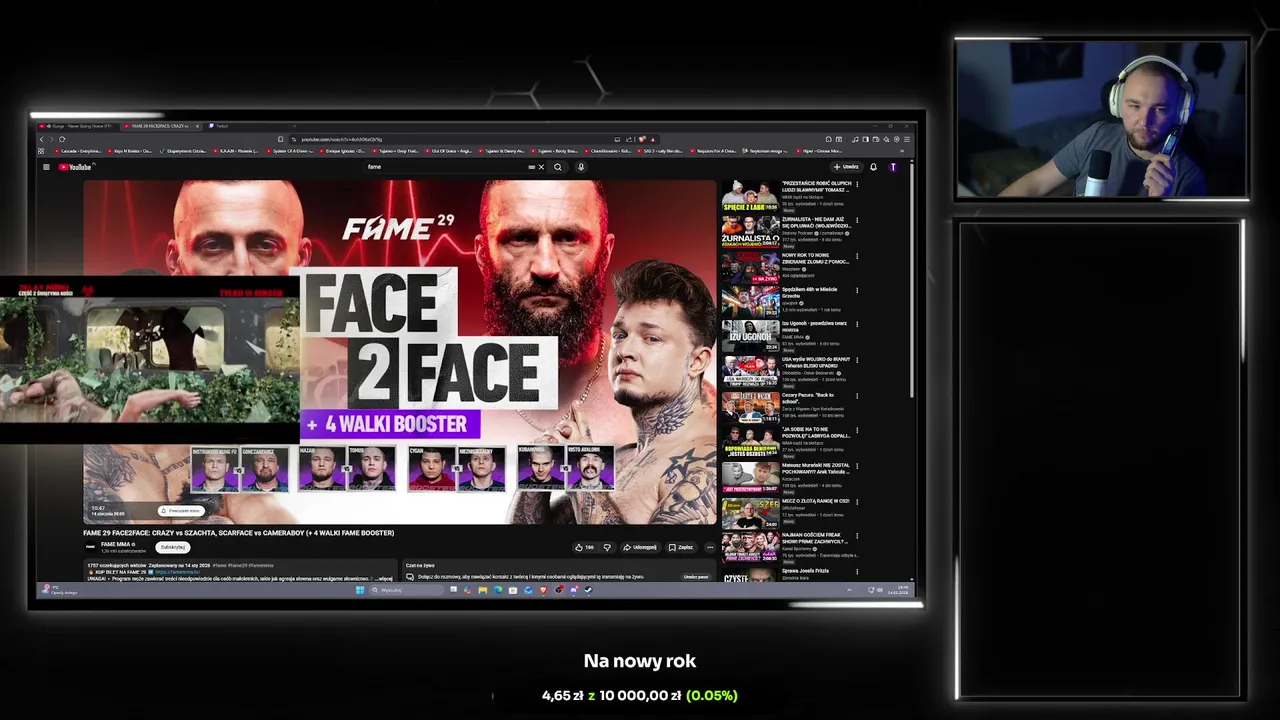
Task: Click the streamer webcam overlay
Action: coord(1101,119)
